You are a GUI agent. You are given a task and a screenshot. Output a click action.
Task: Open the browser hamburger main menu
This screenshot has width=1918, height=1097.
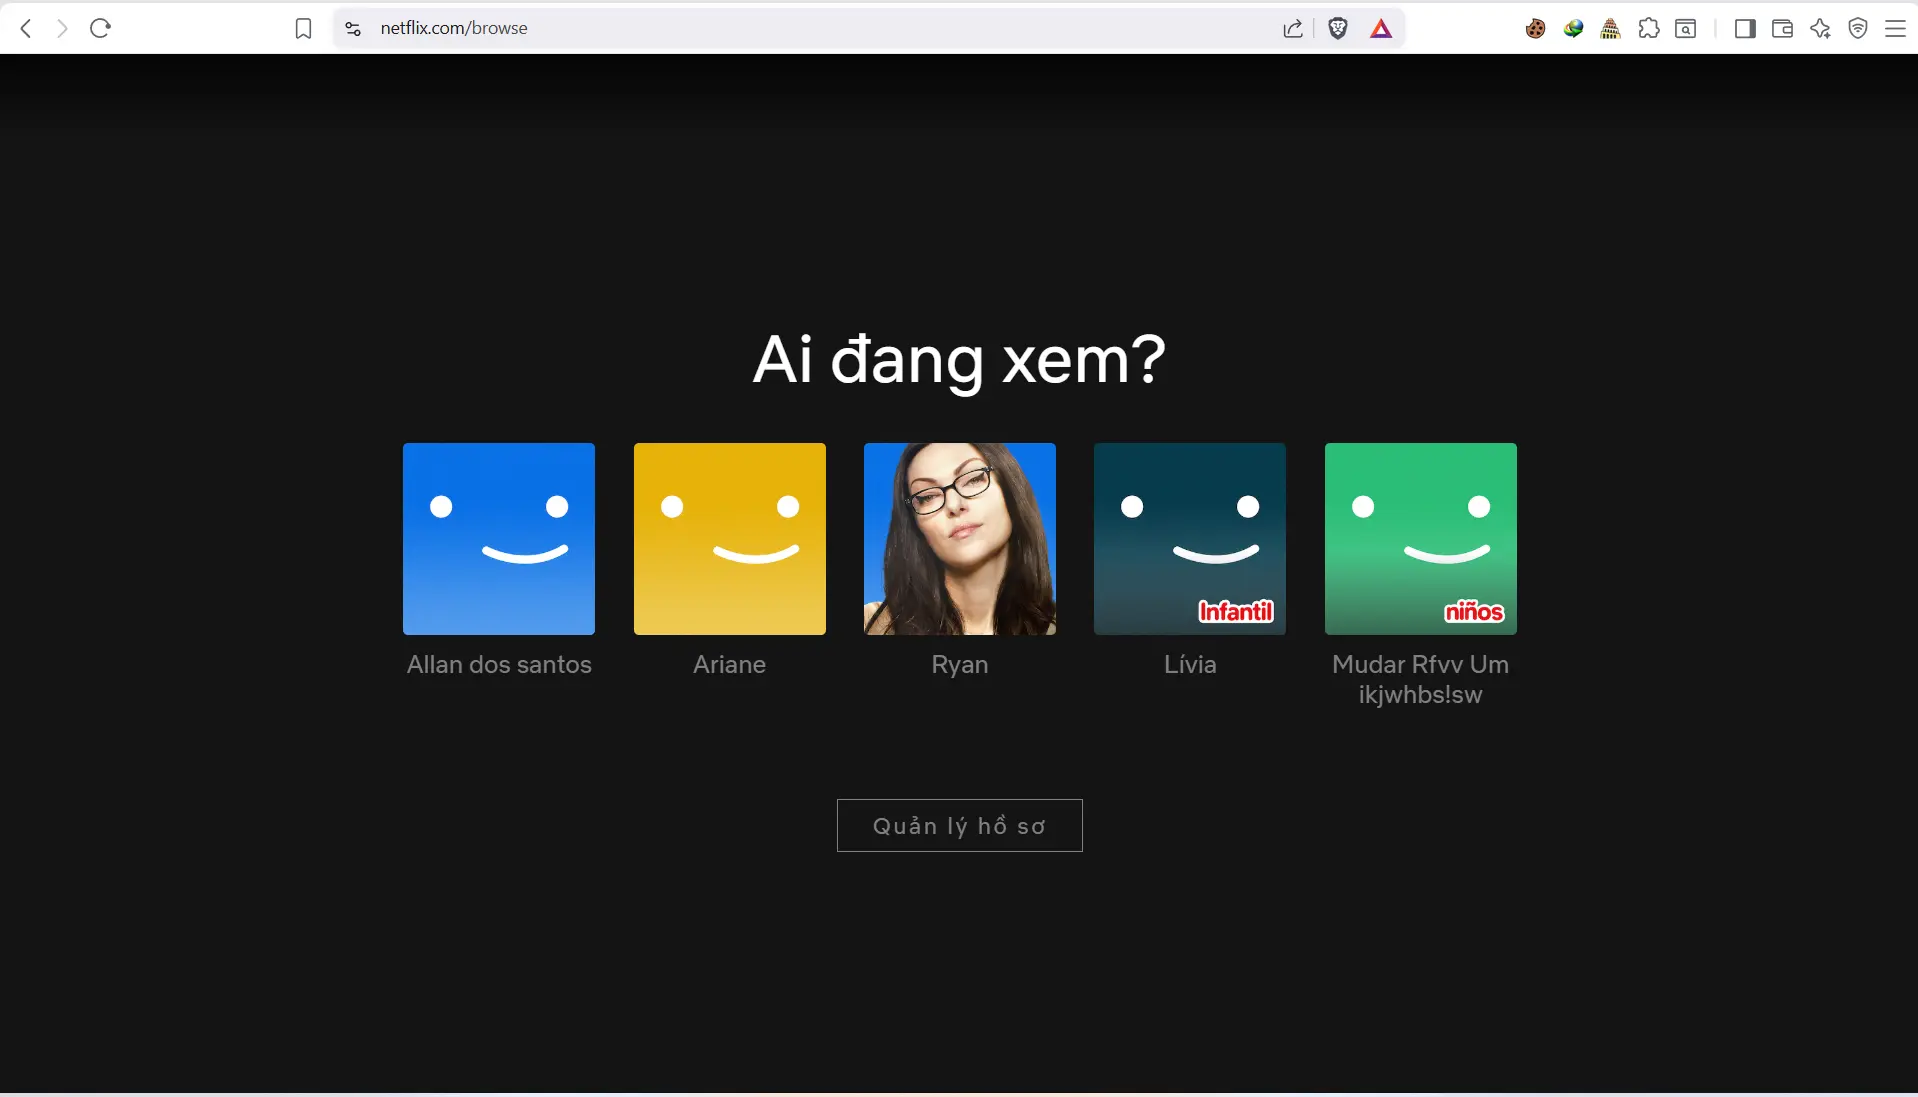tap(1895, 28)
